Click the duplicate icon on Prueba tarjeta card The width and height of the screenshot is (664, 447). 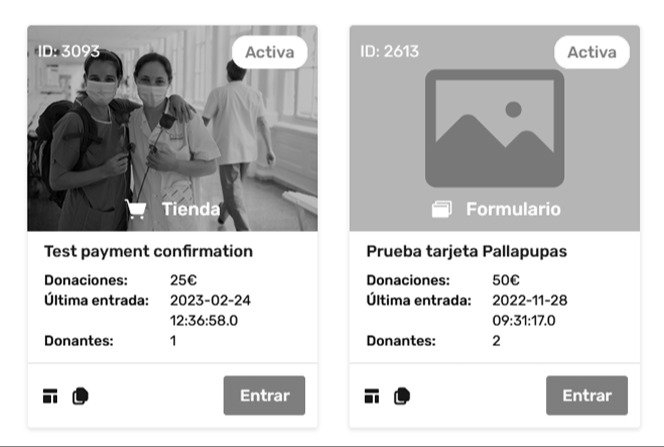402,396
